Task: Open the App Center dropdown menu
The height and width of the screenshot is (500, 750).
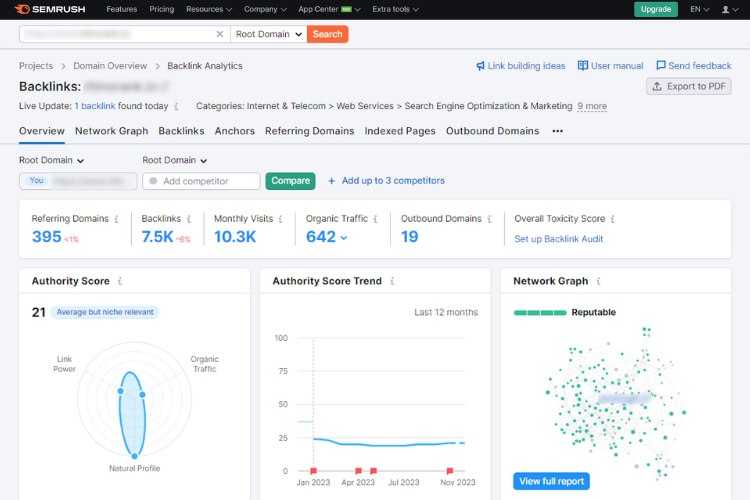Action: pyautogui.click(x=329, y=9)
